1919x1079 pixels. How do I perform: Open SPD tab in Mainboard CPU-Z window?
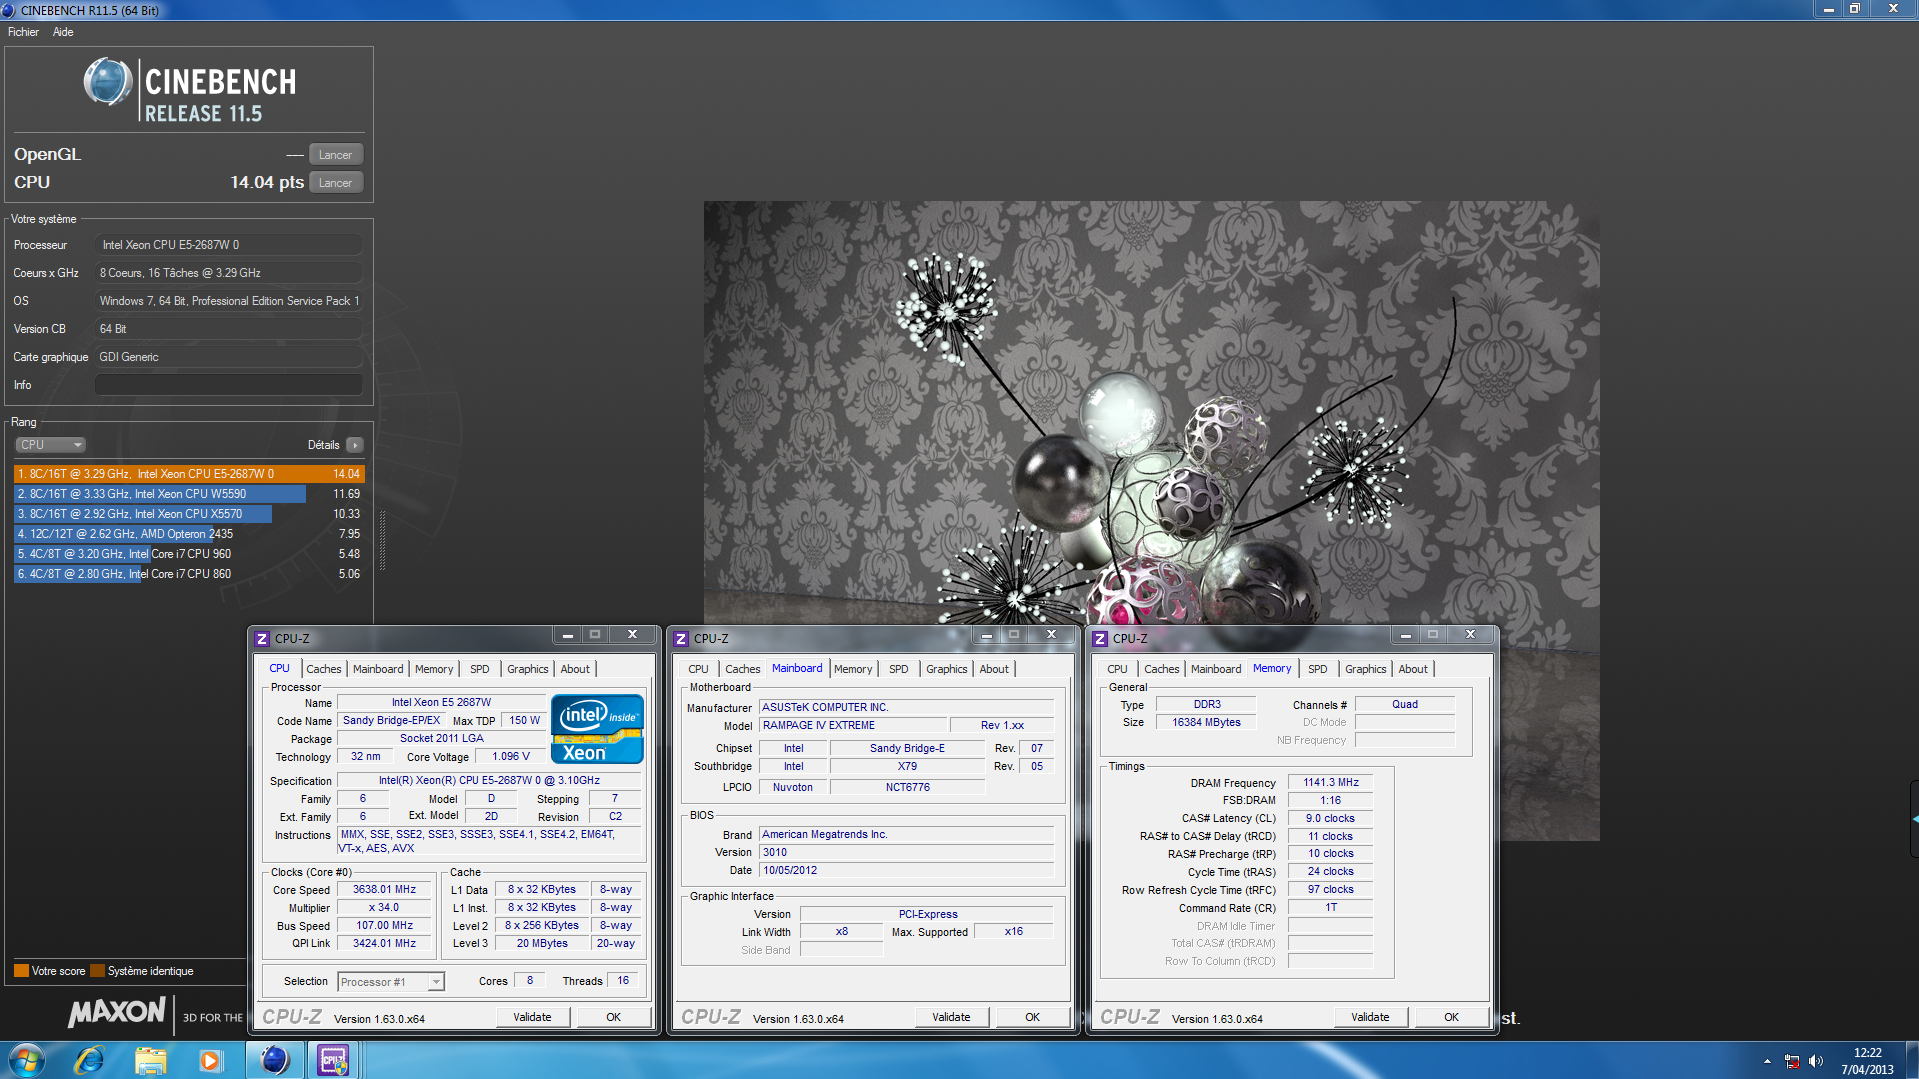click(x=899, y=669)
